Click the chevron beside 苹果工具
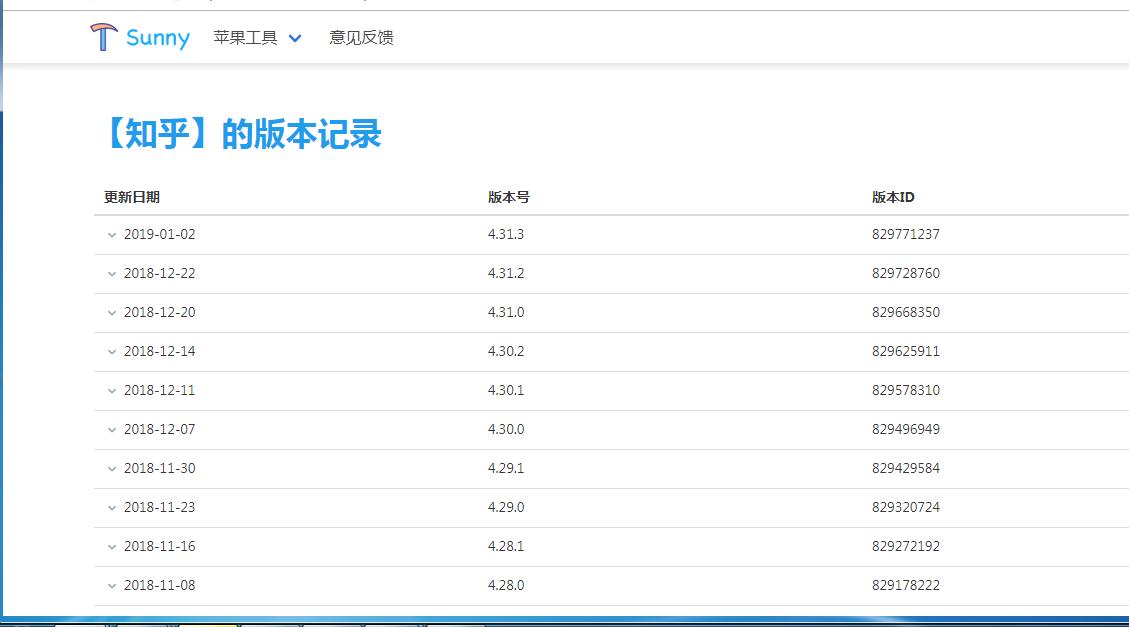 point(293,38)
